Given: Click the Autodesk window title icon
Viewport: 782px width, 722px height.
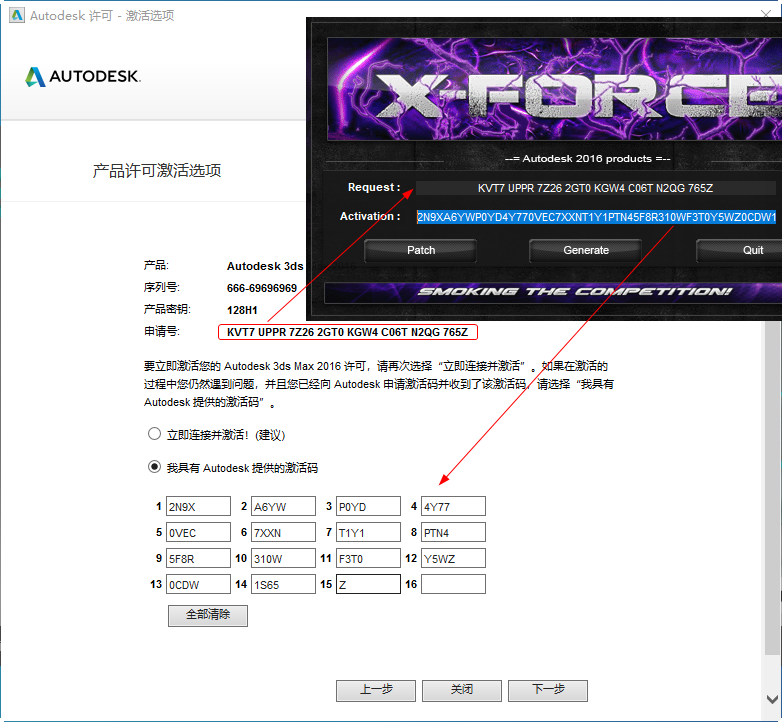Looking at the screenshot, I should (16, 15).
